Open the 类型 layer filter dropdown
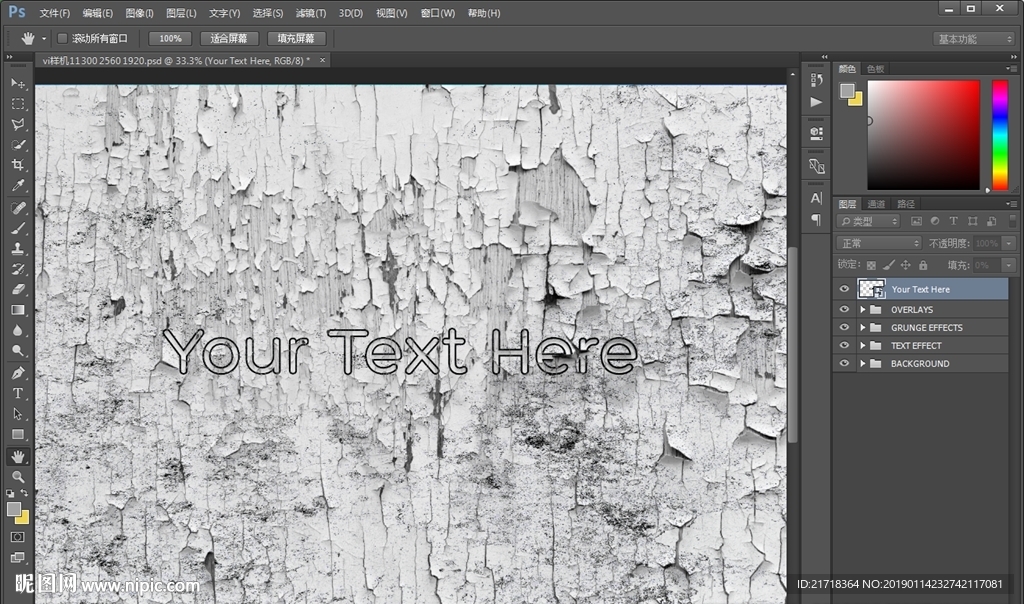Screen dimensions: 1024x604 (869, 221)
